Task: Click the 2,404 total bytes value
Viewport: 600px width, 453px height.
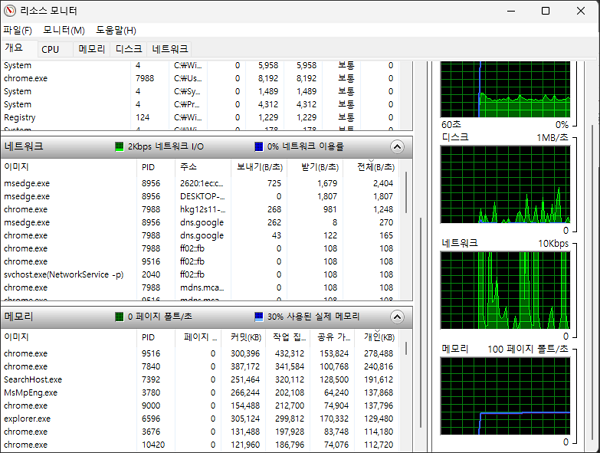Action: click(383, 184)
